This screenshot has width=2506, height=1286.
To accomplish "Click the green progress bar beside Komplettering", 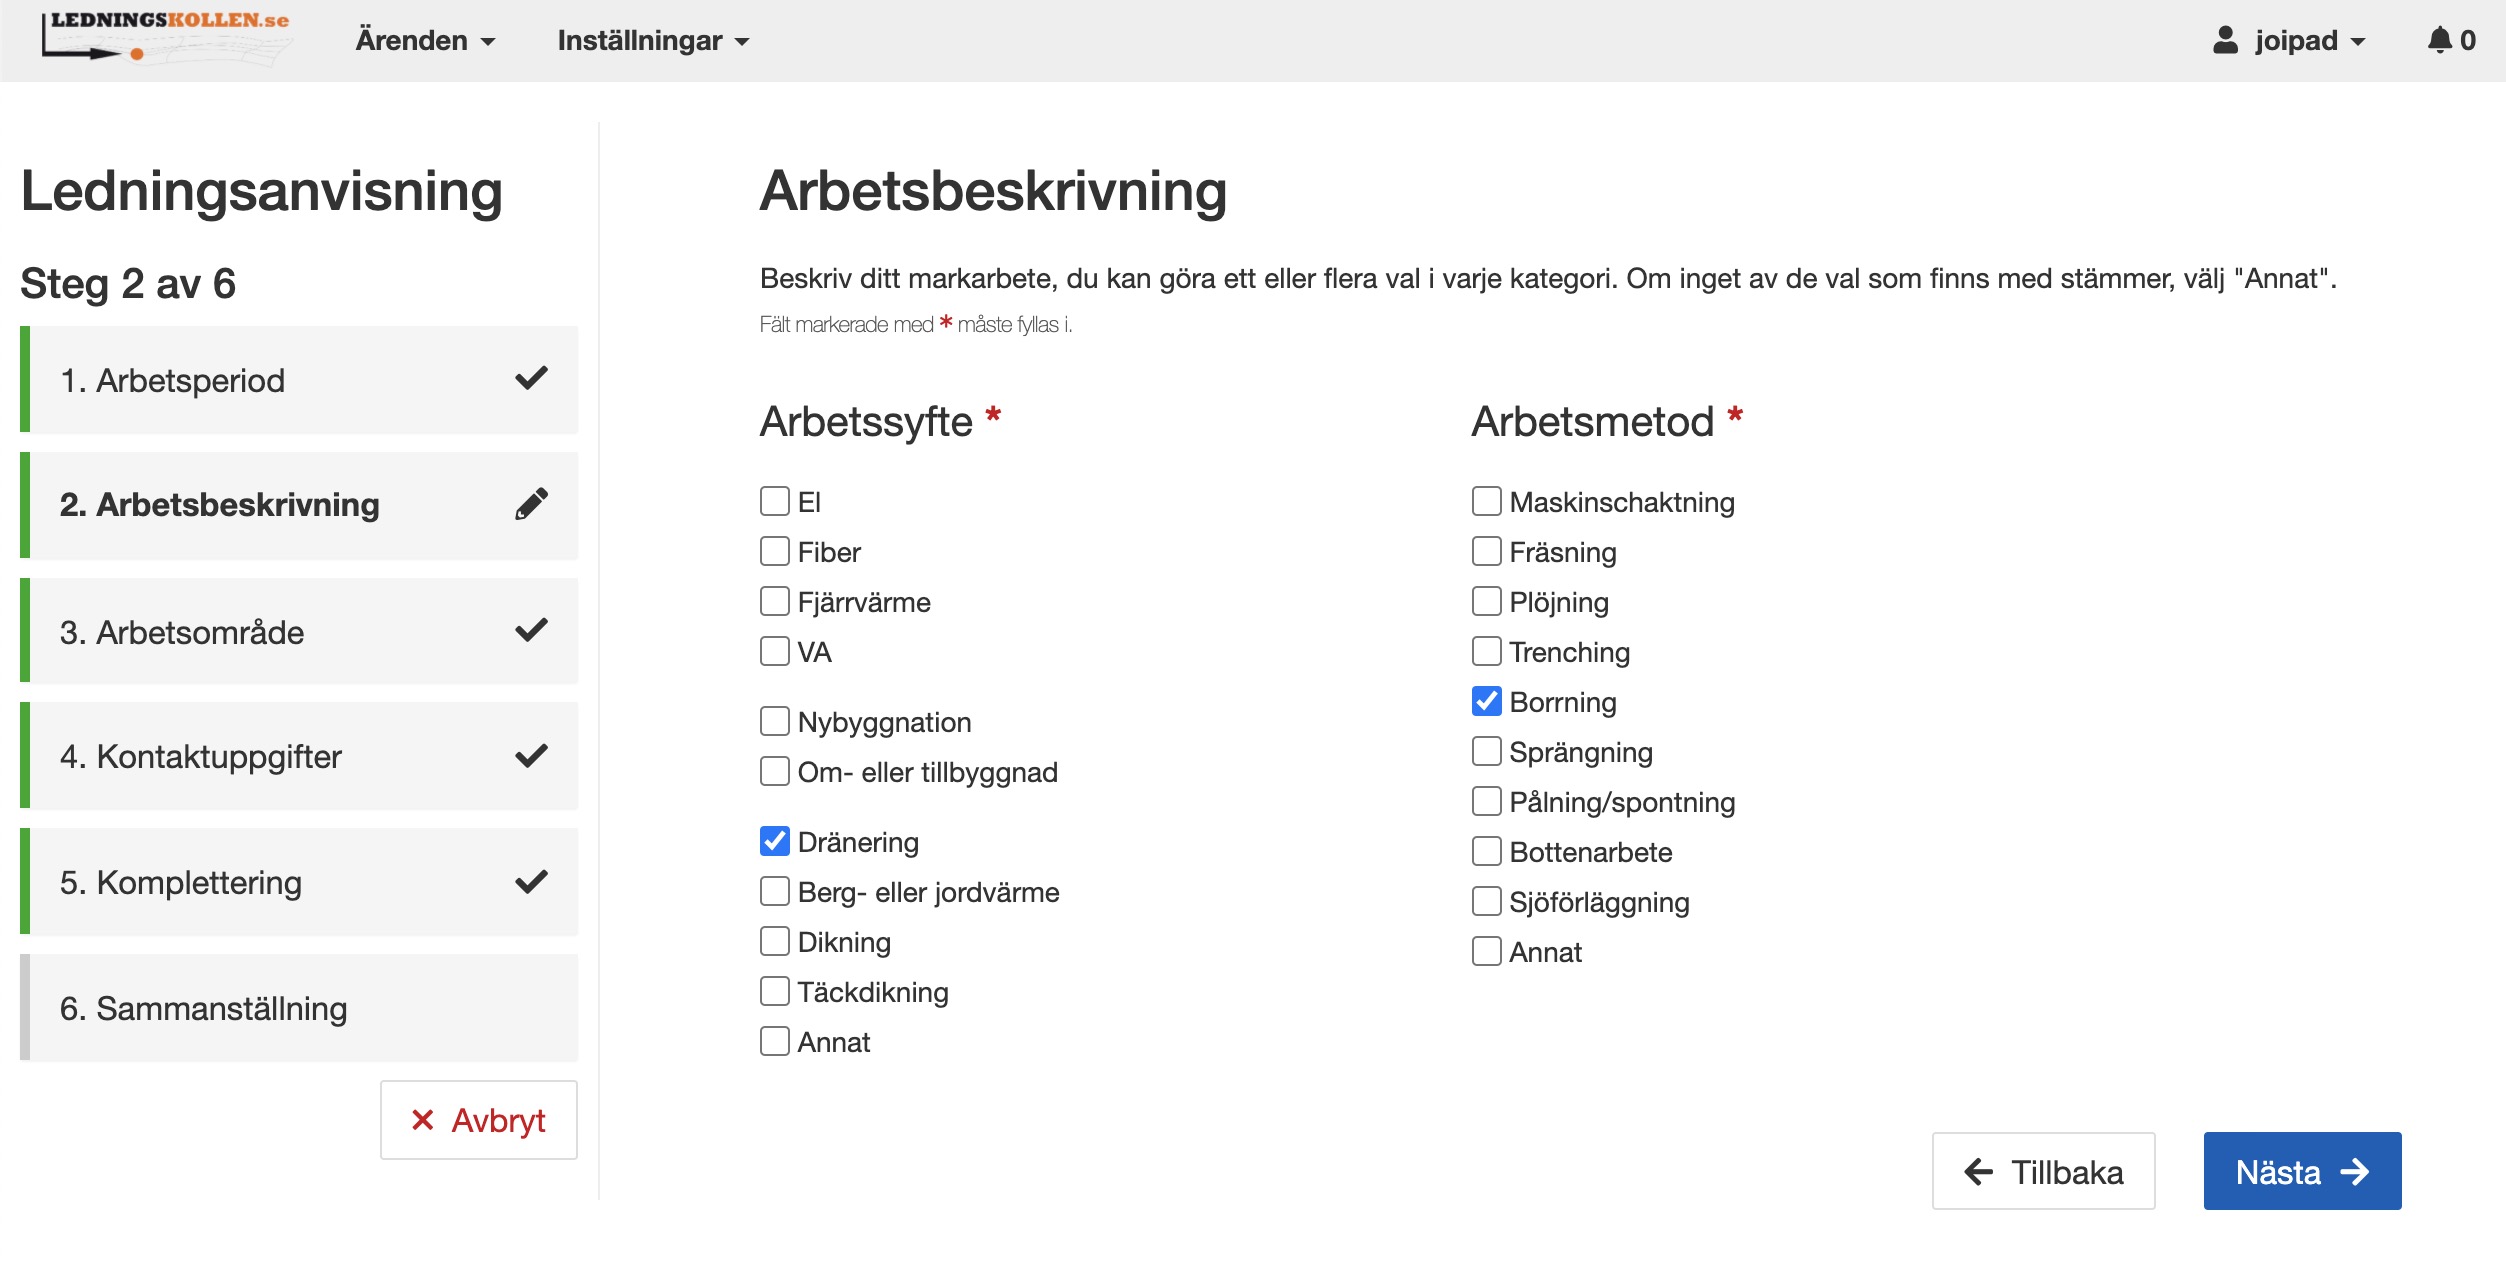I will 24,882.
